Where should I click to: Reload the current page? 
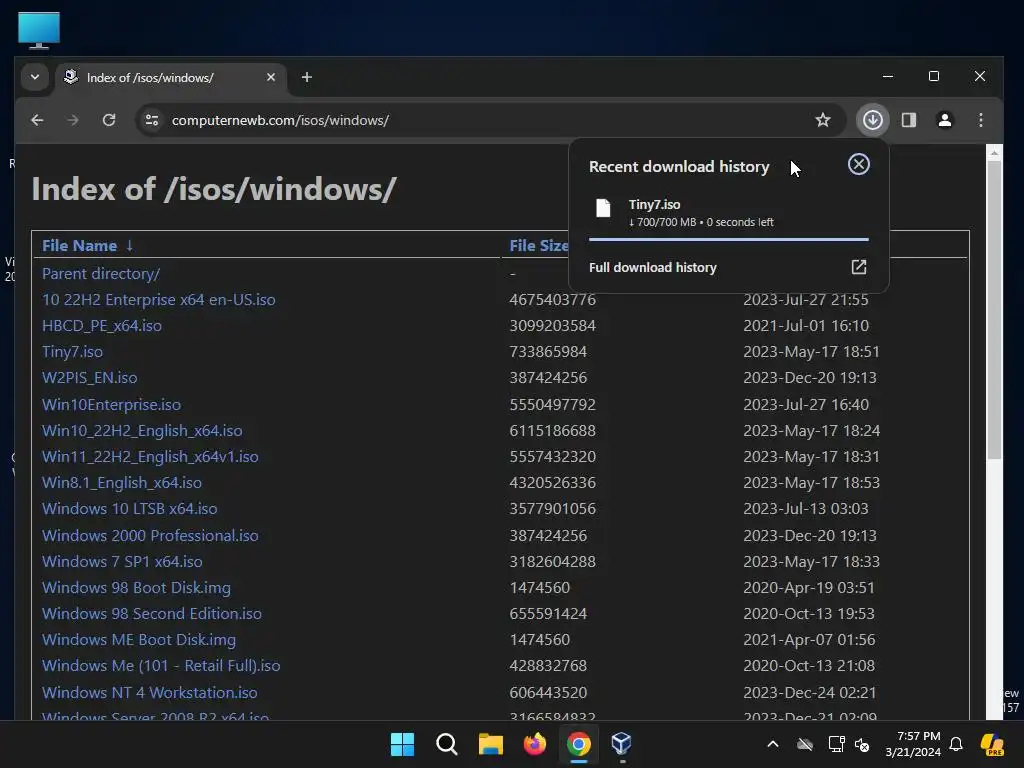109,120
